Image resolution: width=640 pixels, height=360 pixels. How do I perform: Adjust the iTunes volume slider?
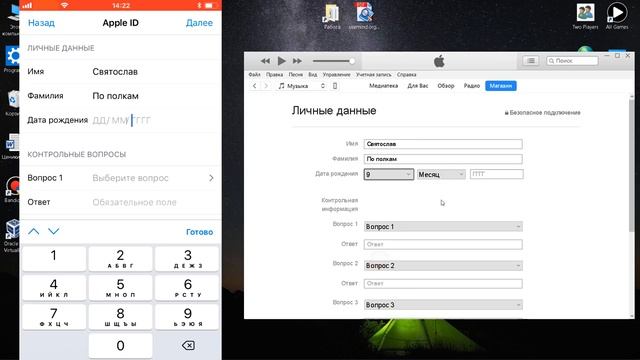333,61
